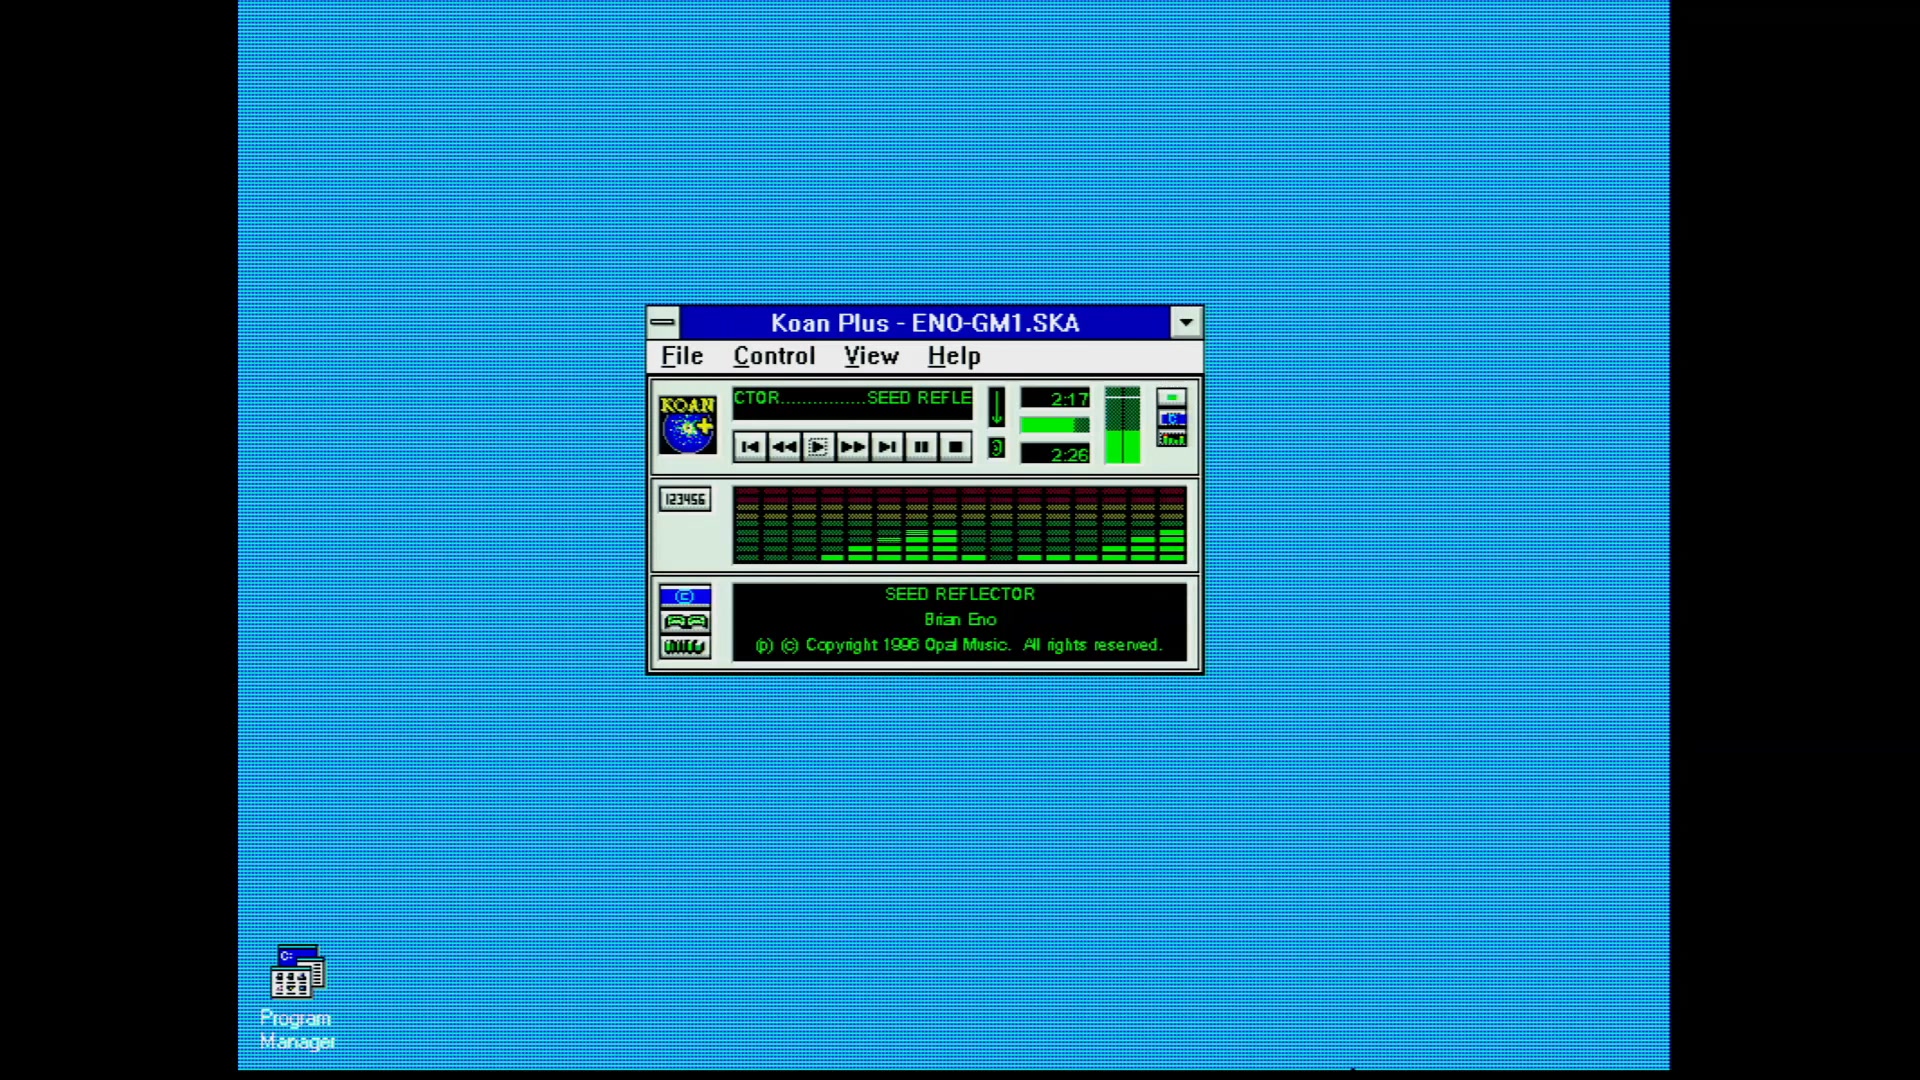
Task: Select the green bars icon in the info panel
Action: point(685,646)
